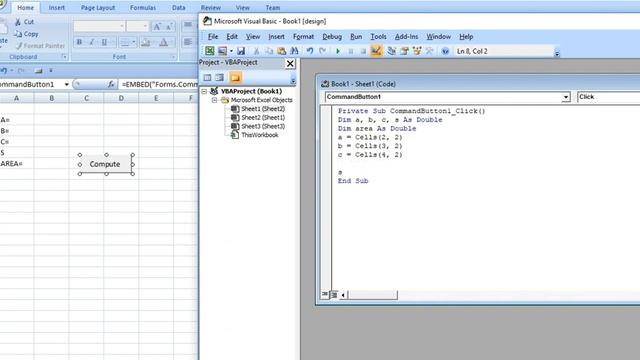
Task: Click View Code icon in Project pane
Action: point(207,78)
